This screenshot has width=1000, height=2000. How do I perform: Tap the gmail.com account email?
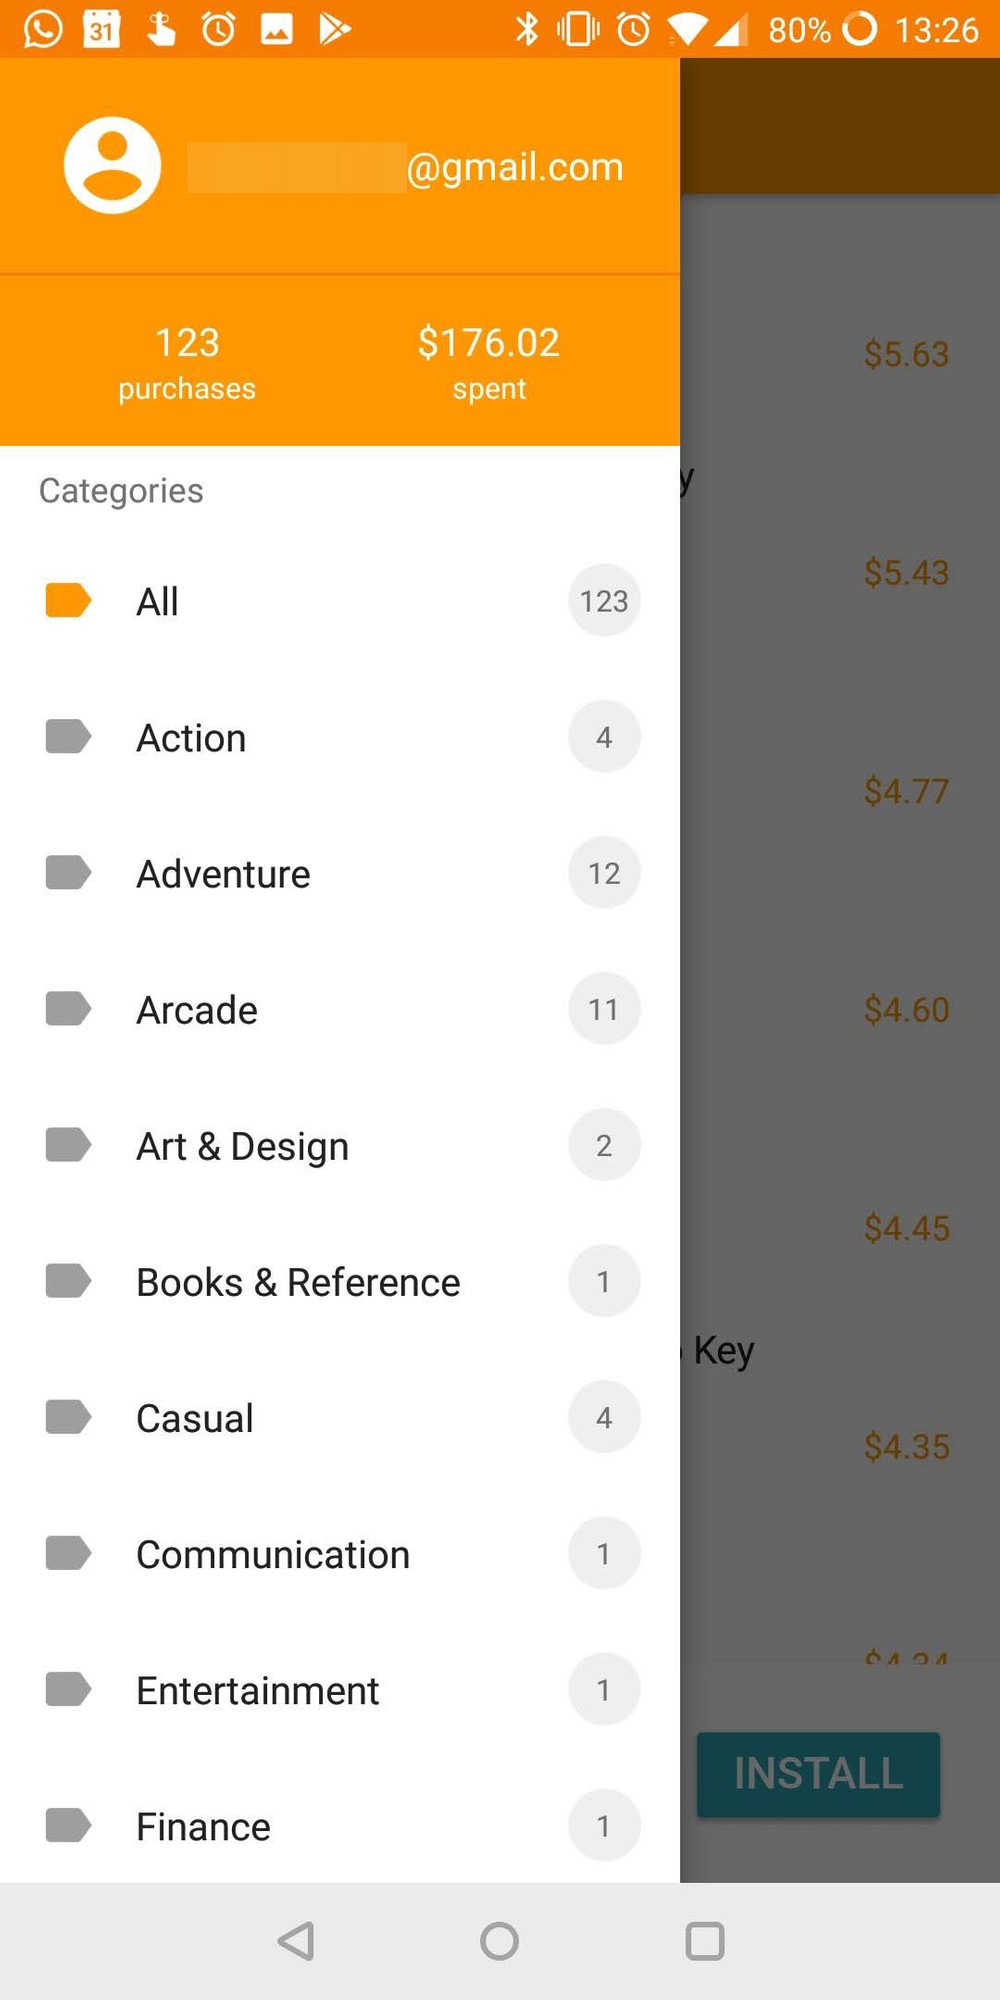[405, 166]
